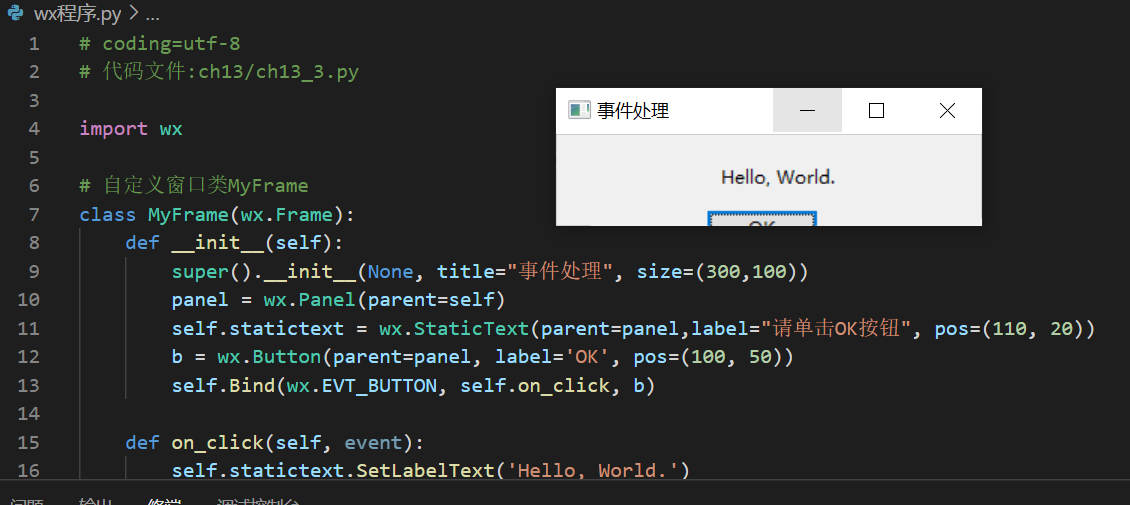Screen dimensions: 1130x505
Task: Open the 问题 panel tab
Action: 26,502
